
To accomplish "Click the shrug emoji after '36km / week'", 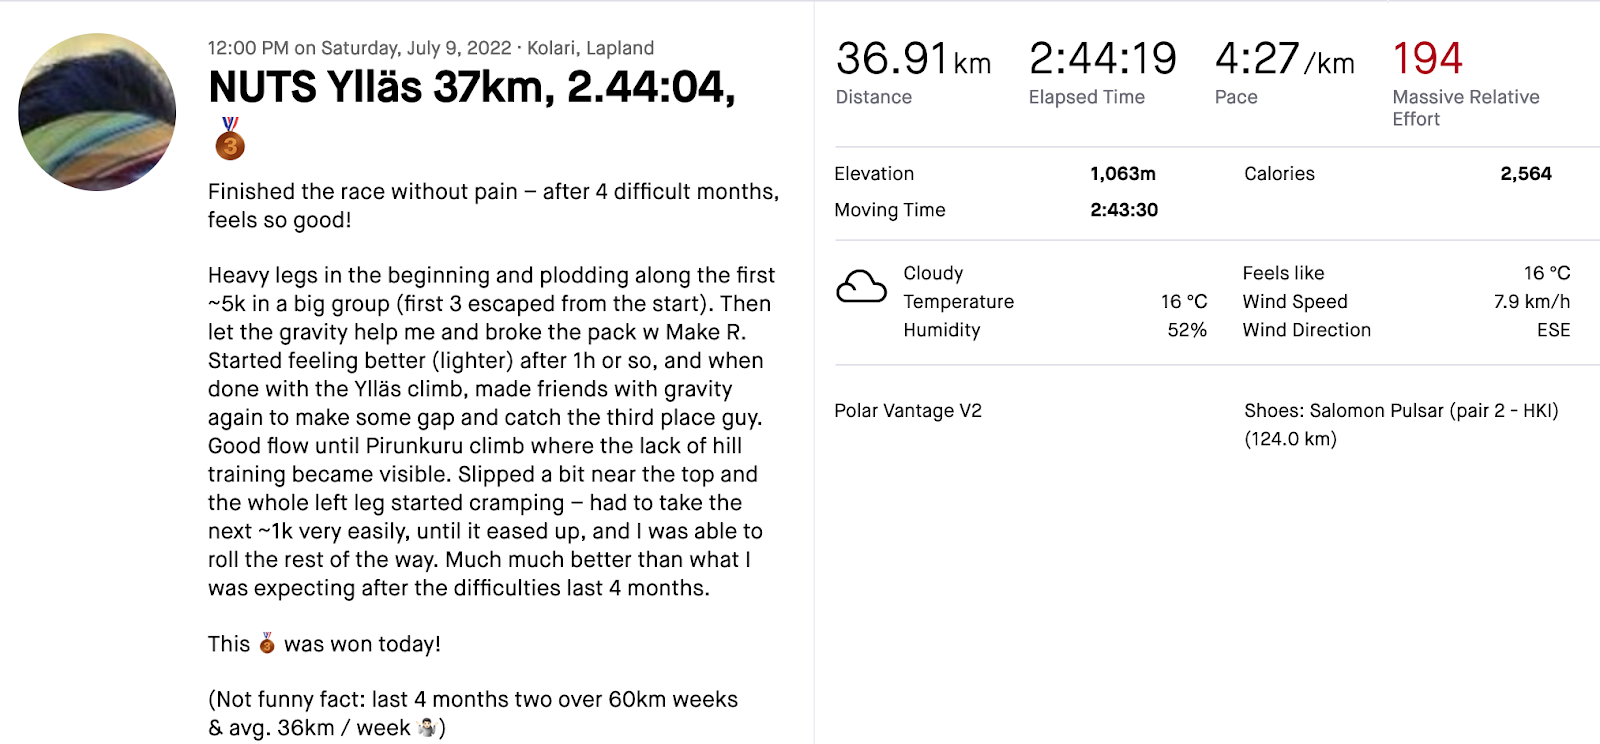I will pos(427,727).
